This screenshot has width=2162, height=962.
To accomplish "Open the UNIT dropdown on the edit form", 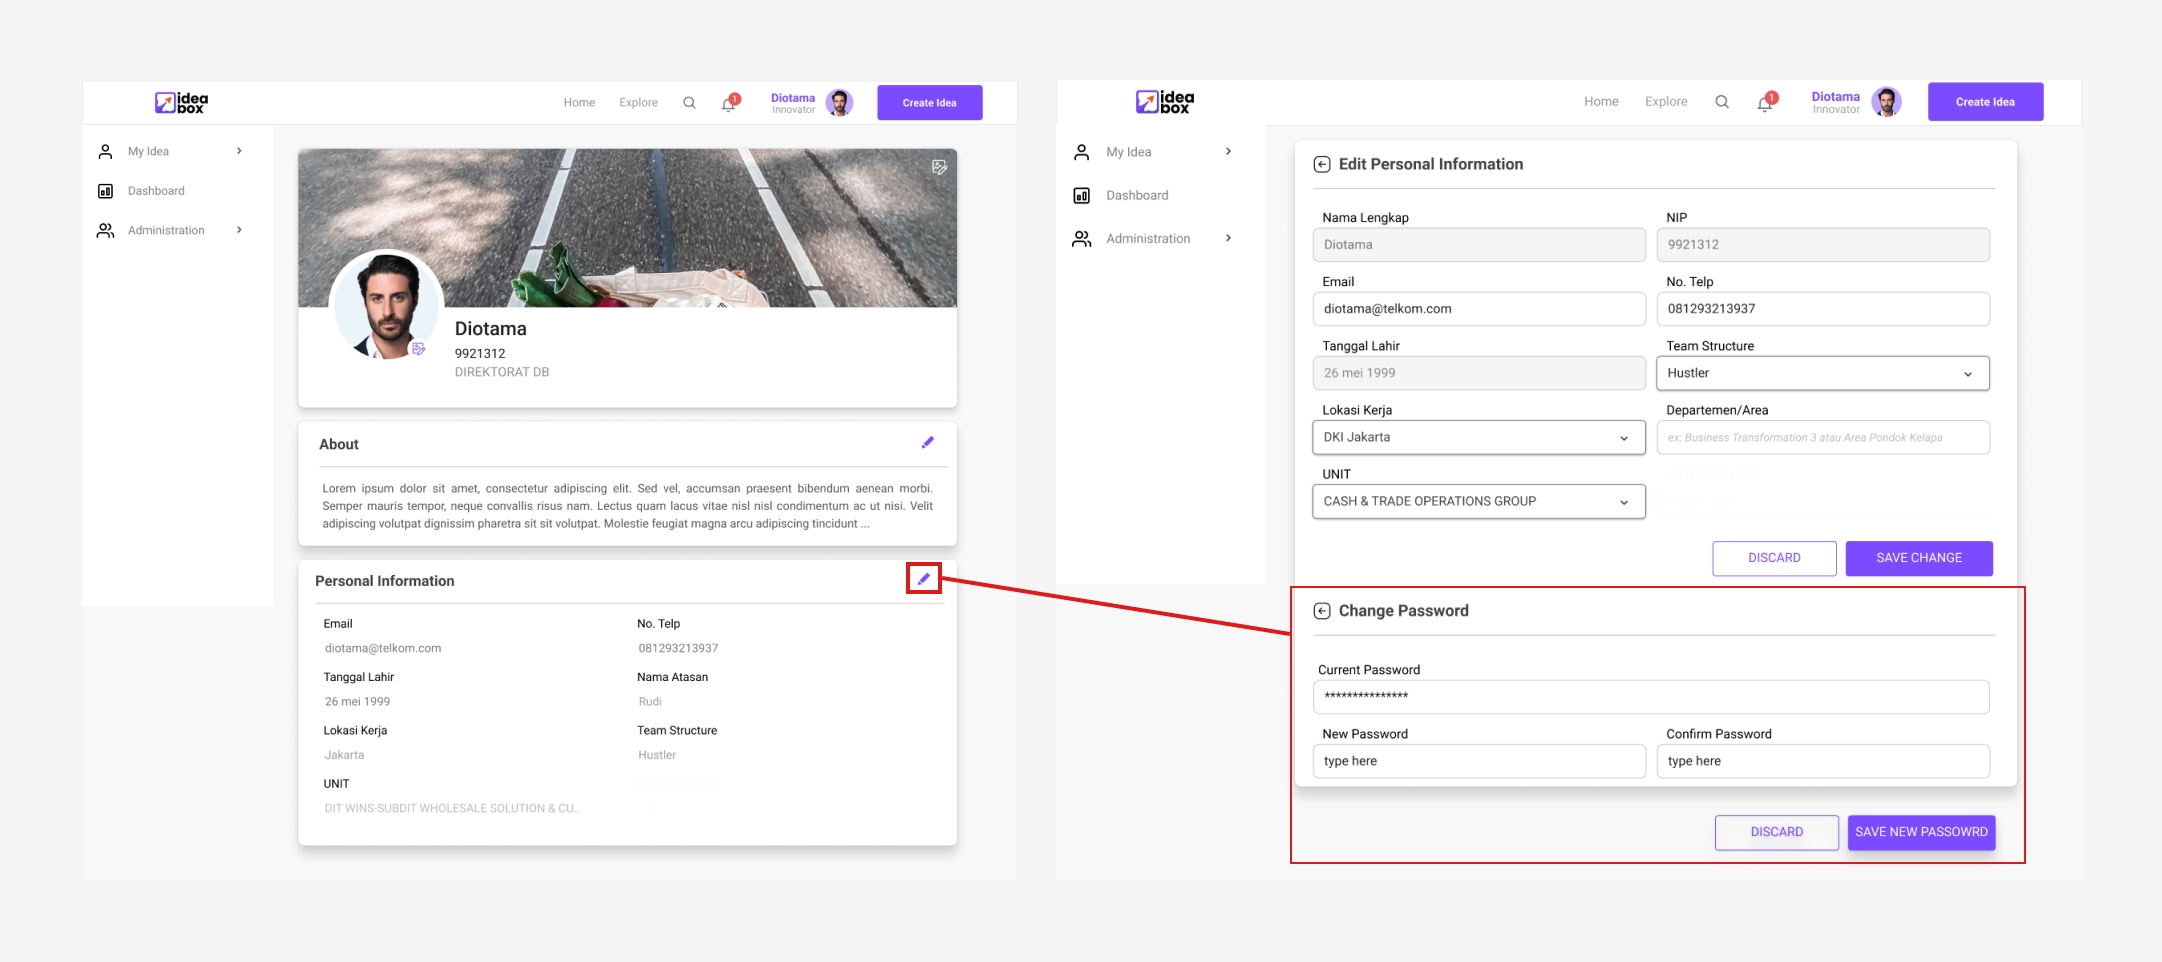I will (1478, 501).
